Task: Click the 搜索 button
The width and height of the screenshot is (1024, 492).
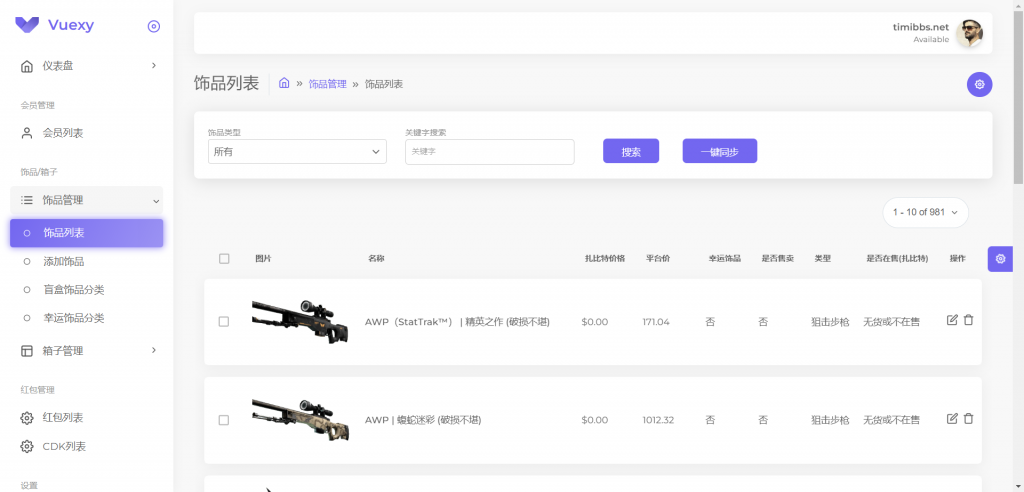Action: pos(631,151)
